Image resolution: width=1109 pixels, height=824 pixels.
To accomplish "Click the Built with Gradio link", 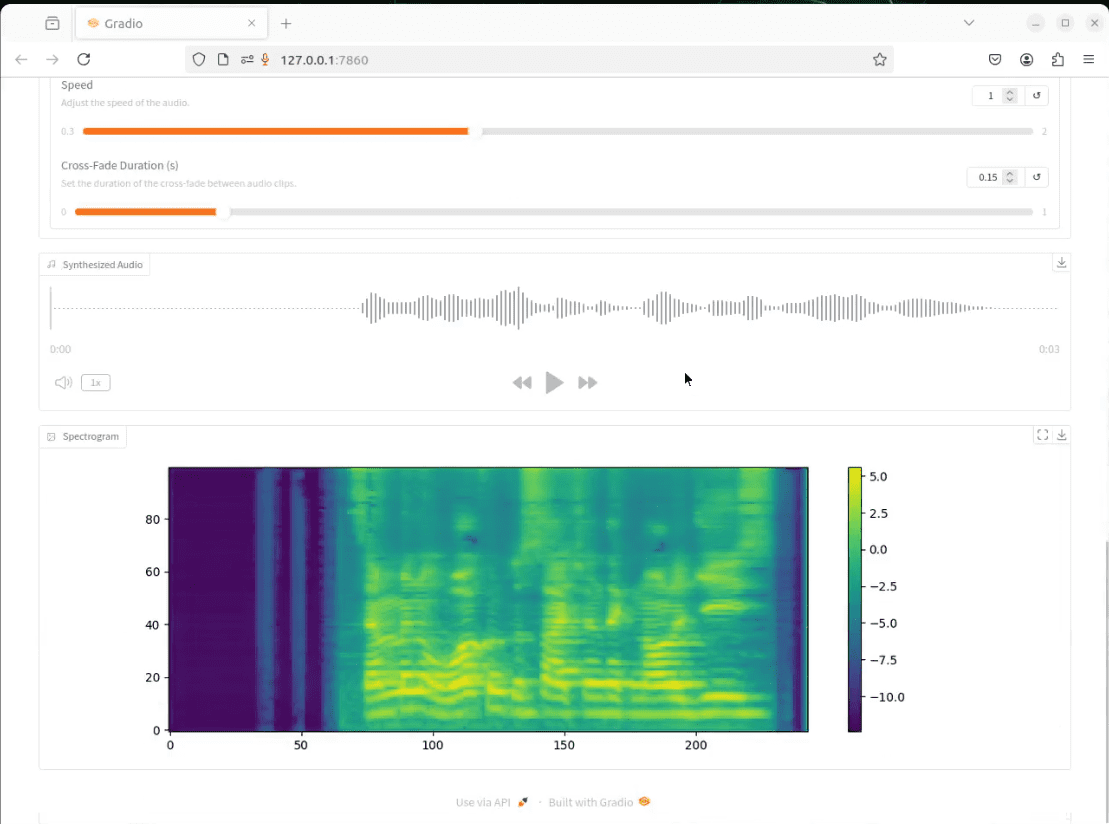I will click(593, 801).
